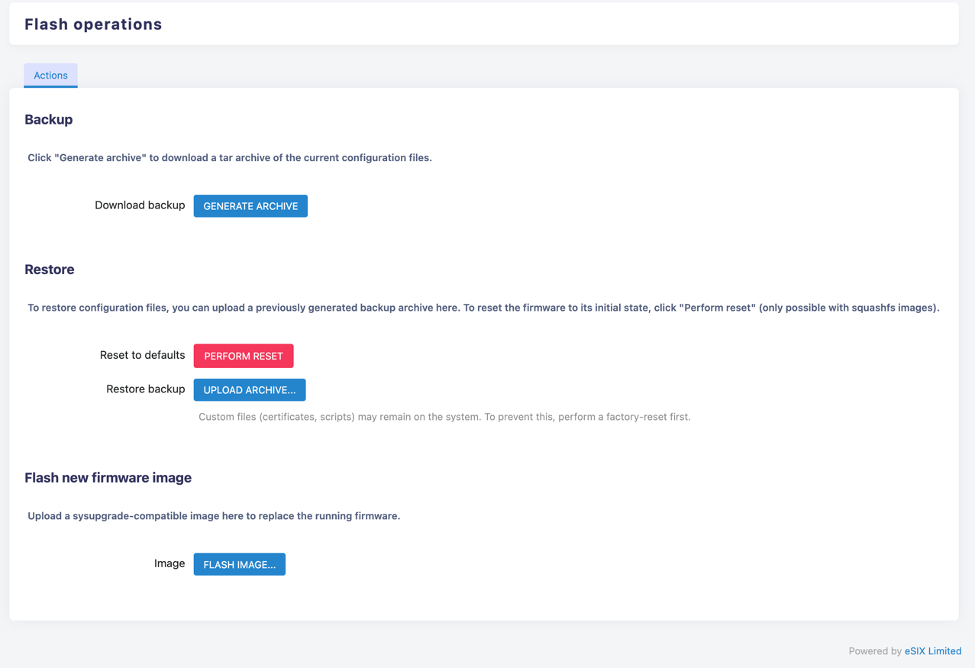Screen dimensions: 977x668
Task: Click the Reset to defaults label
Action: [x=141, y=355]
